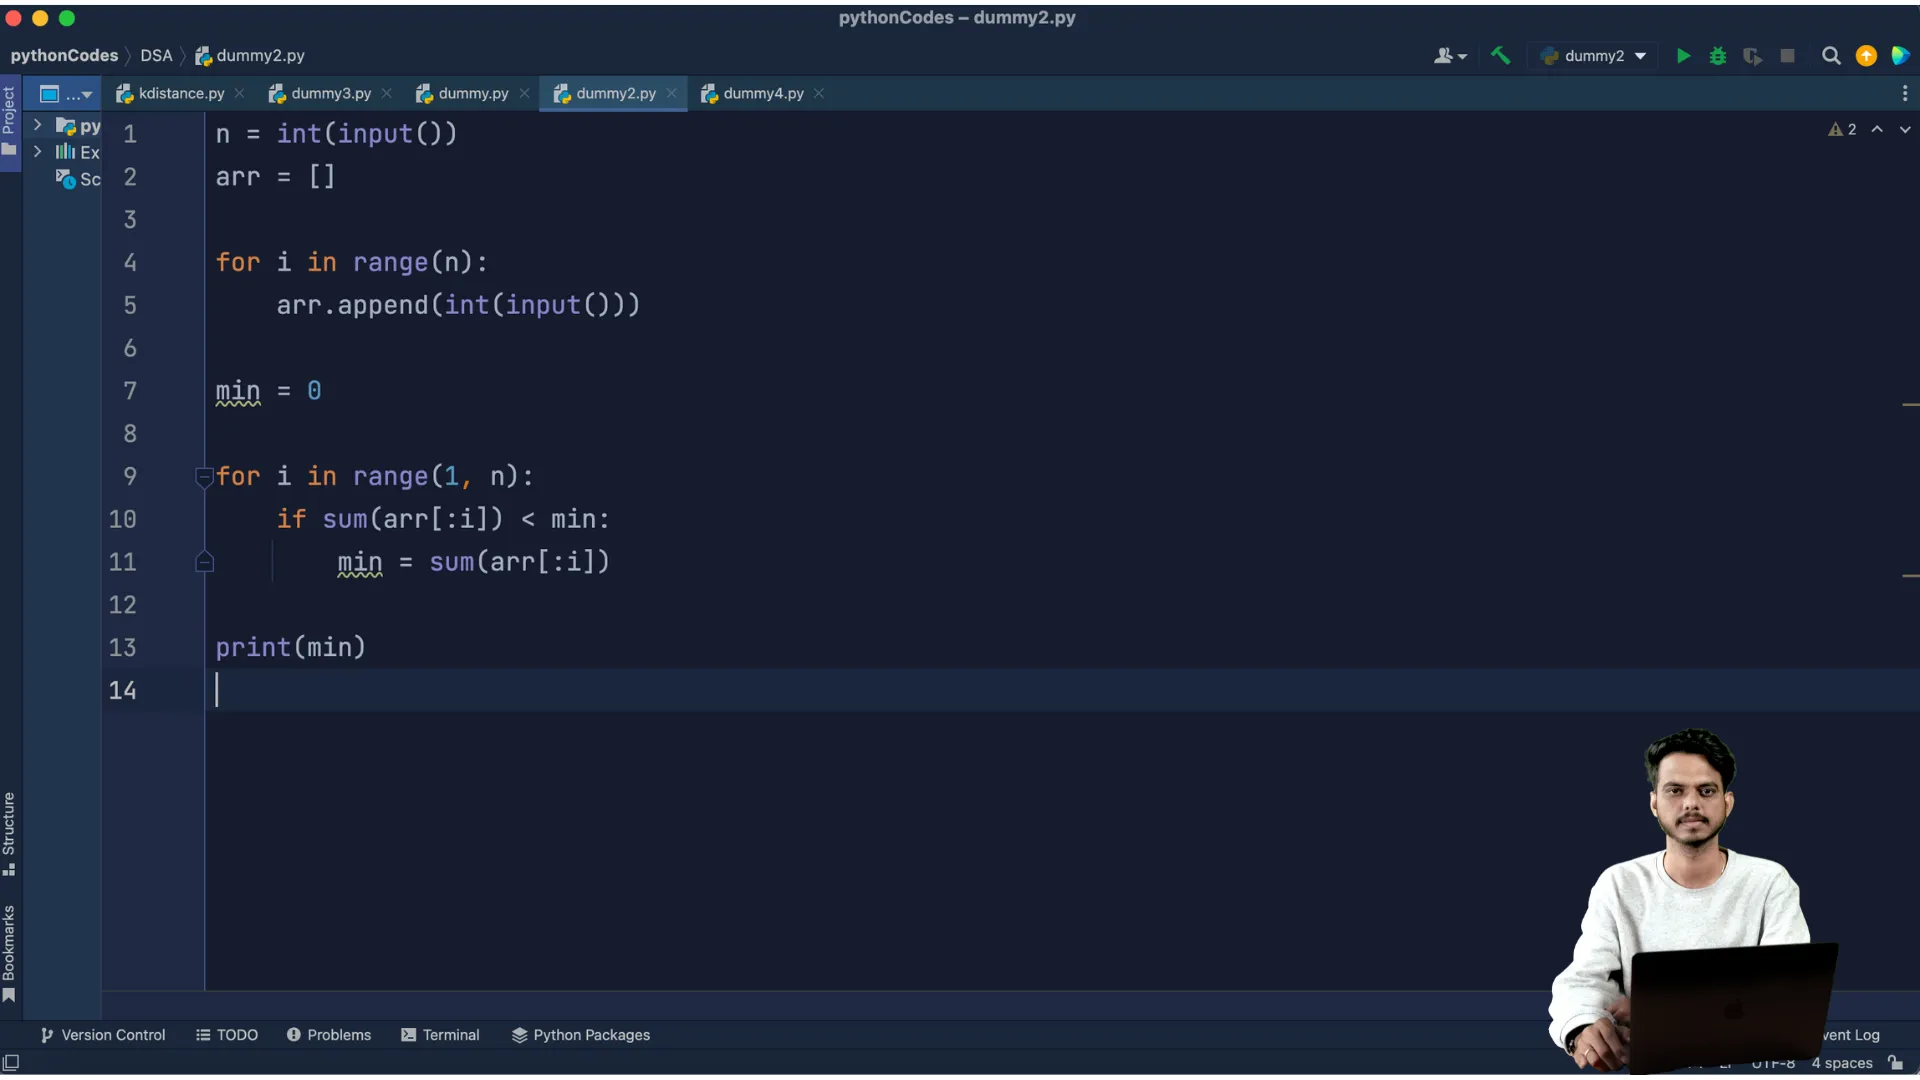Collapse the for loop at line 9
The image size is (1920, 1080).
(x=204, y=477)
